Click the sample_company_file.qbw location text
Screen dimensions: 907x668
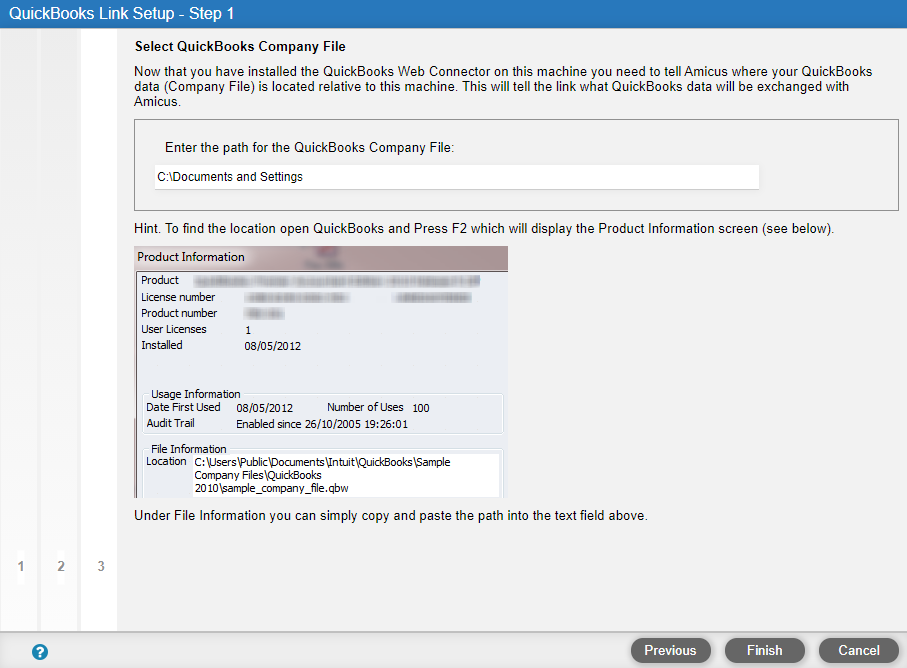(x=322, y=475)
